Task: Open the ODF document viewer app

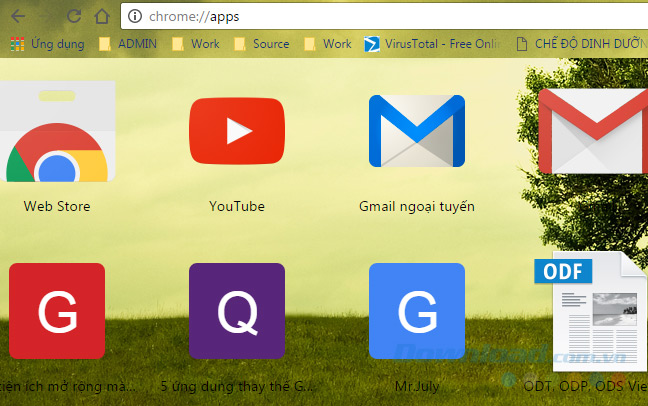Action: (592, 311)
